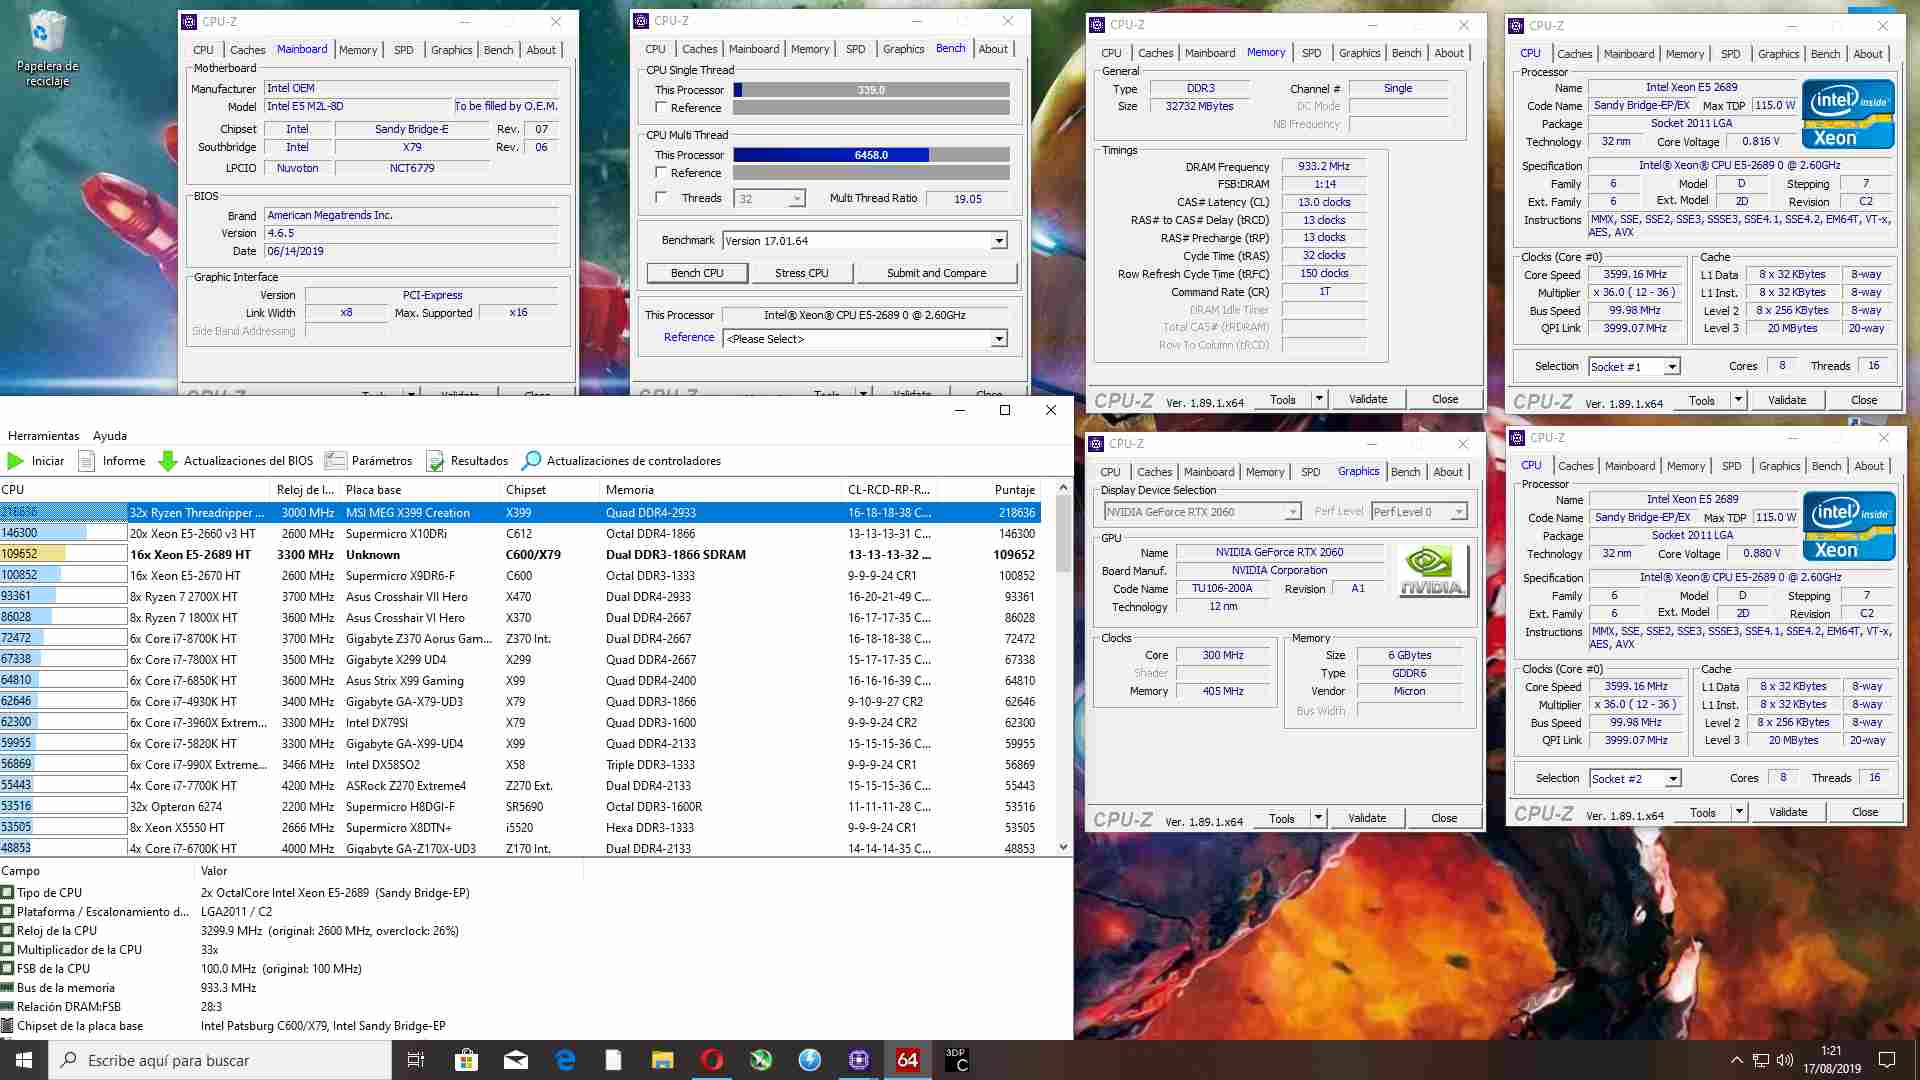Toggle the Threads checkbox
This screenshot has height=1080, width=1920.
point(661,198)
